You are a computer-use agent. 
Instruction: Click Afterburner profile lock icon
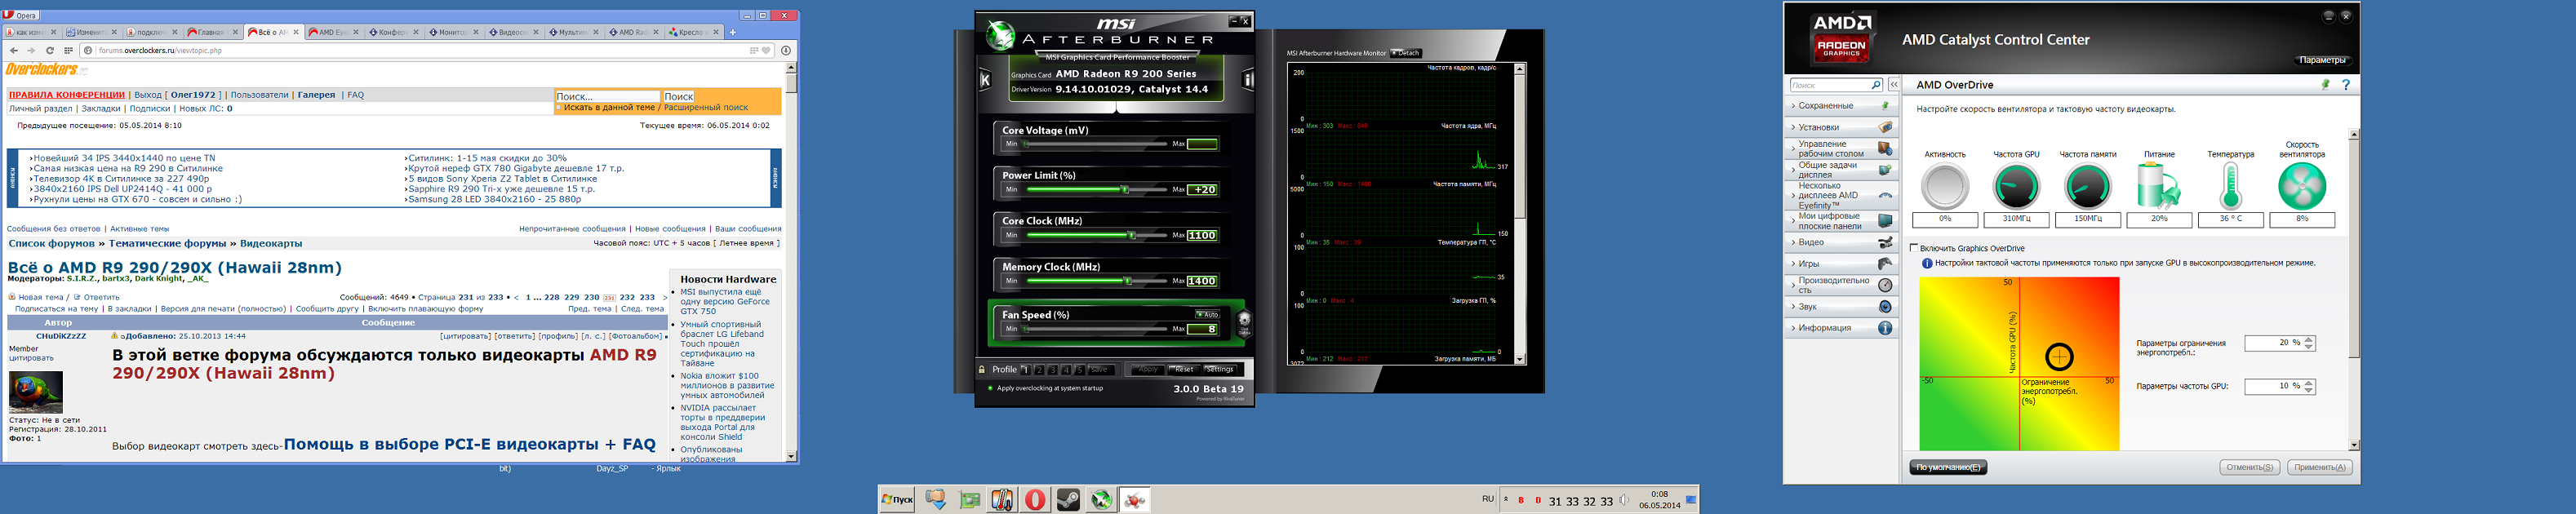(x=982, y=369)
